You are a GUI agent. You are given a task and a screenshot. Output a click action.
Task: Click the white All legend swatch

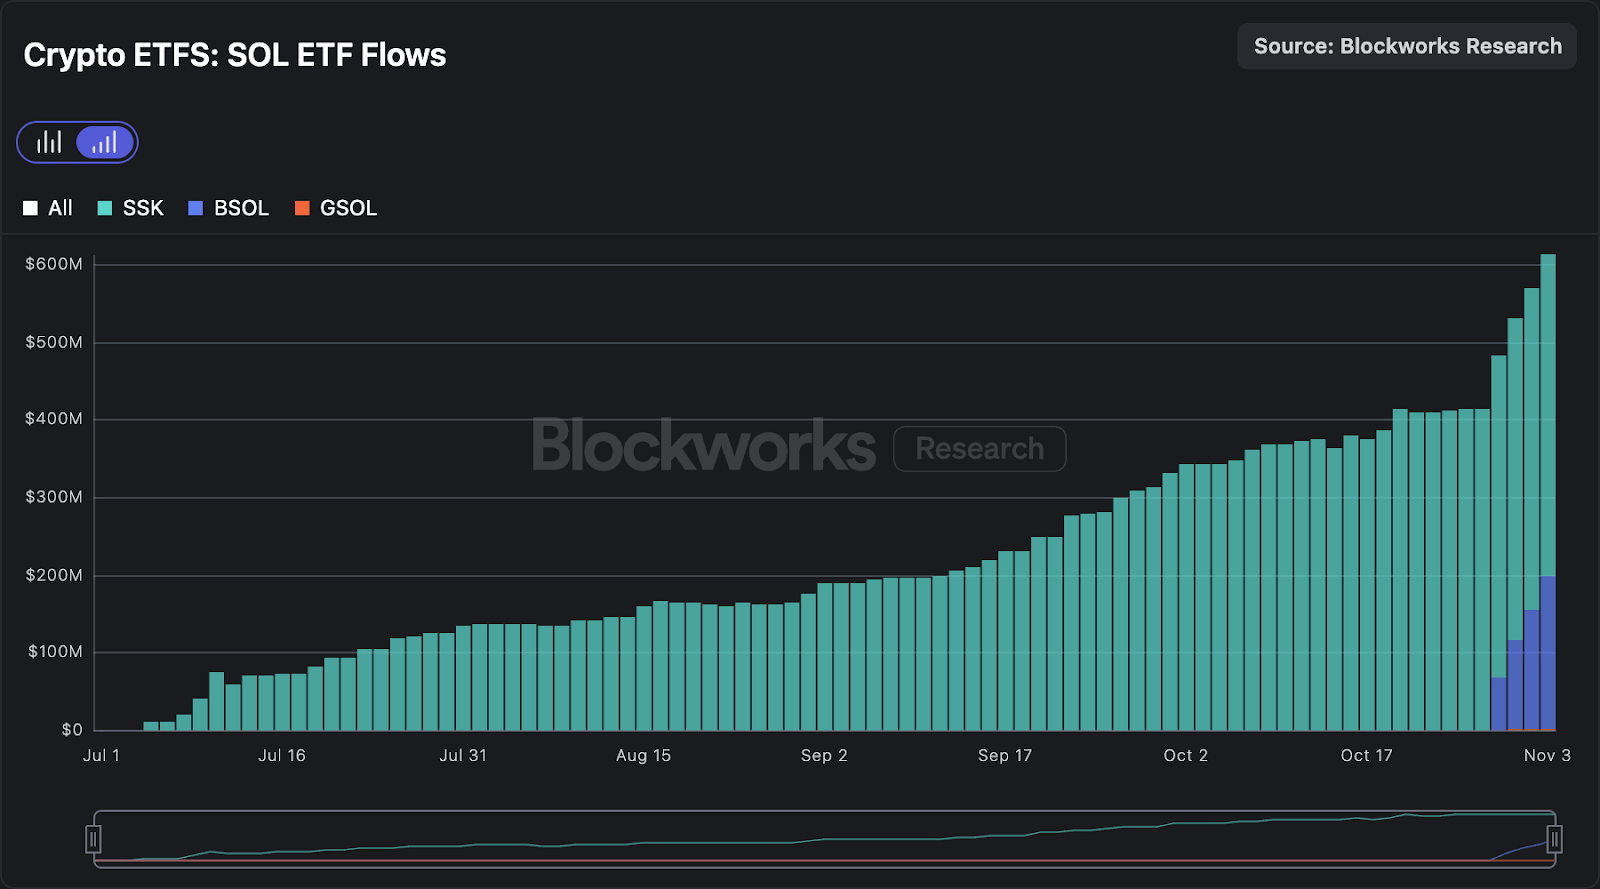click(x=30, y=208)
